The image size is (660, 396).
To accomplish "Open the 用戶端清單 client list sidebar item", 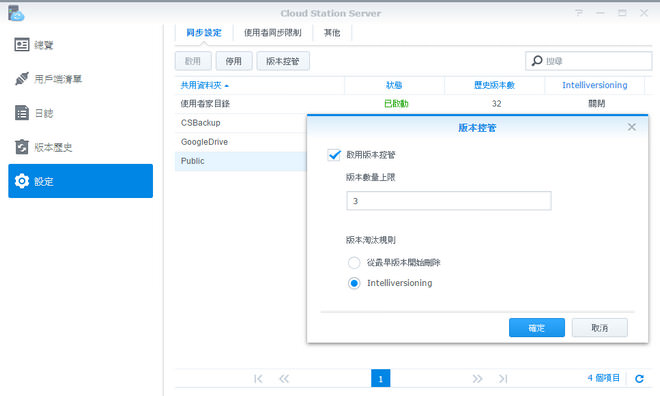I will [x=80, y=79].
